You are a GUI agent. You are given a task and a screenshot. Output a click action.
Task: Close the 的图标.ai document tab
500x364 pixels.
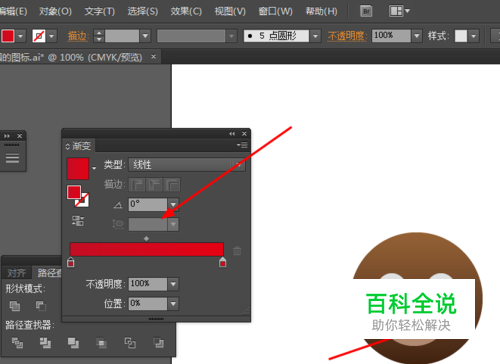tap(153, 57)
